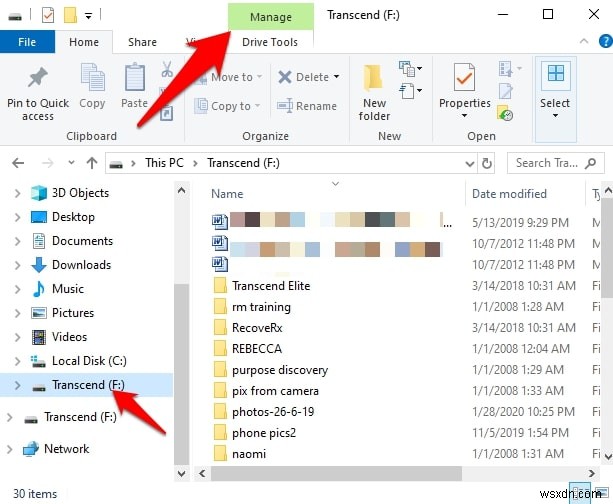Select Music in navigation pane

coord(68,289)
